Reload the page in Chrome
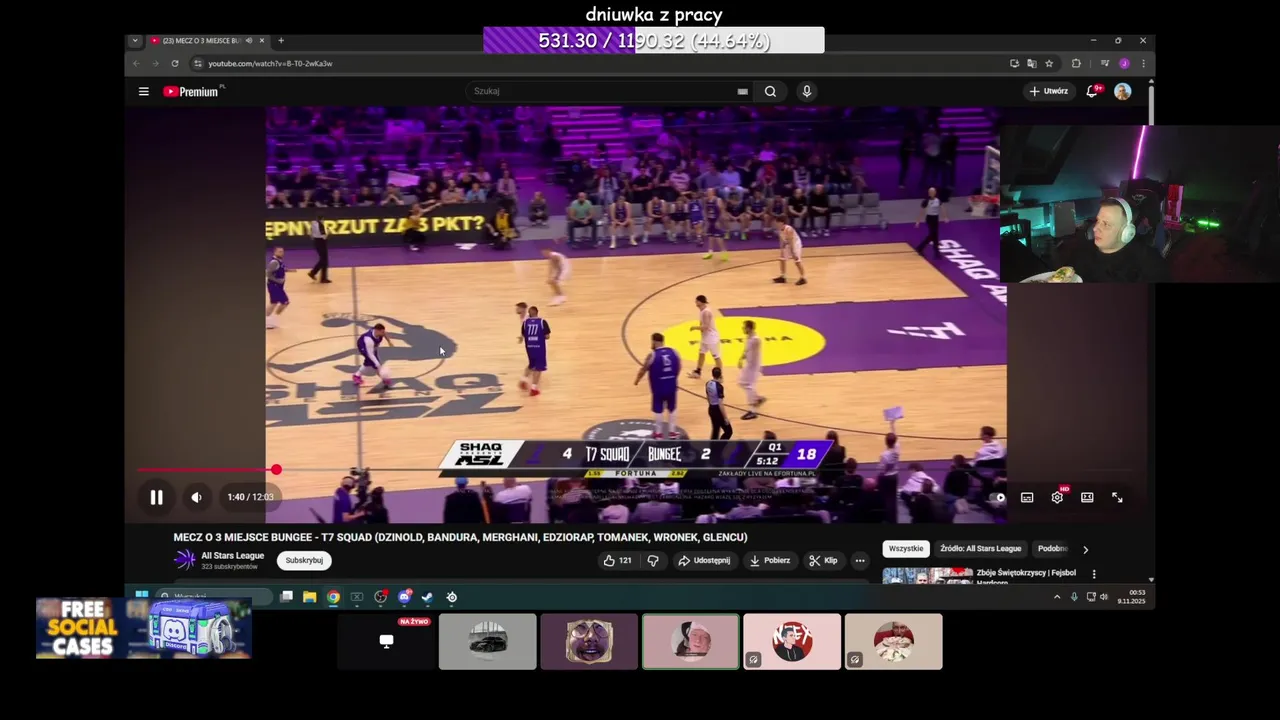Image resolution: width=1280 pixels, height=720 pixels. [x=174, y=63]
